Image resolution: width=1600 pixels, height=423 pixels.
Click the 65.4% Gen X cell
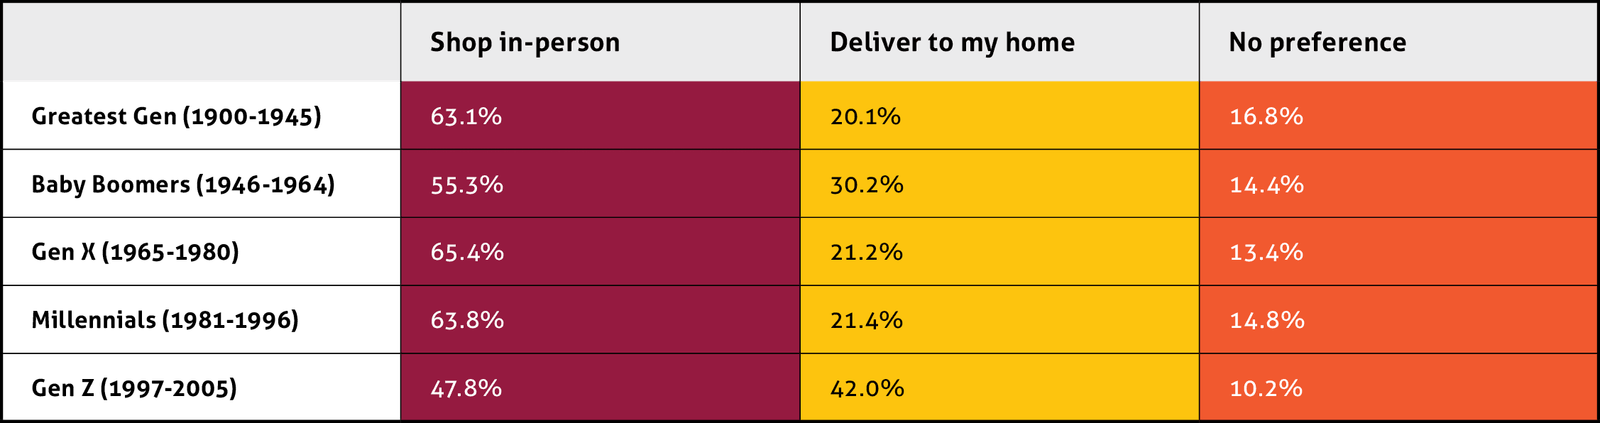point(467,252)
